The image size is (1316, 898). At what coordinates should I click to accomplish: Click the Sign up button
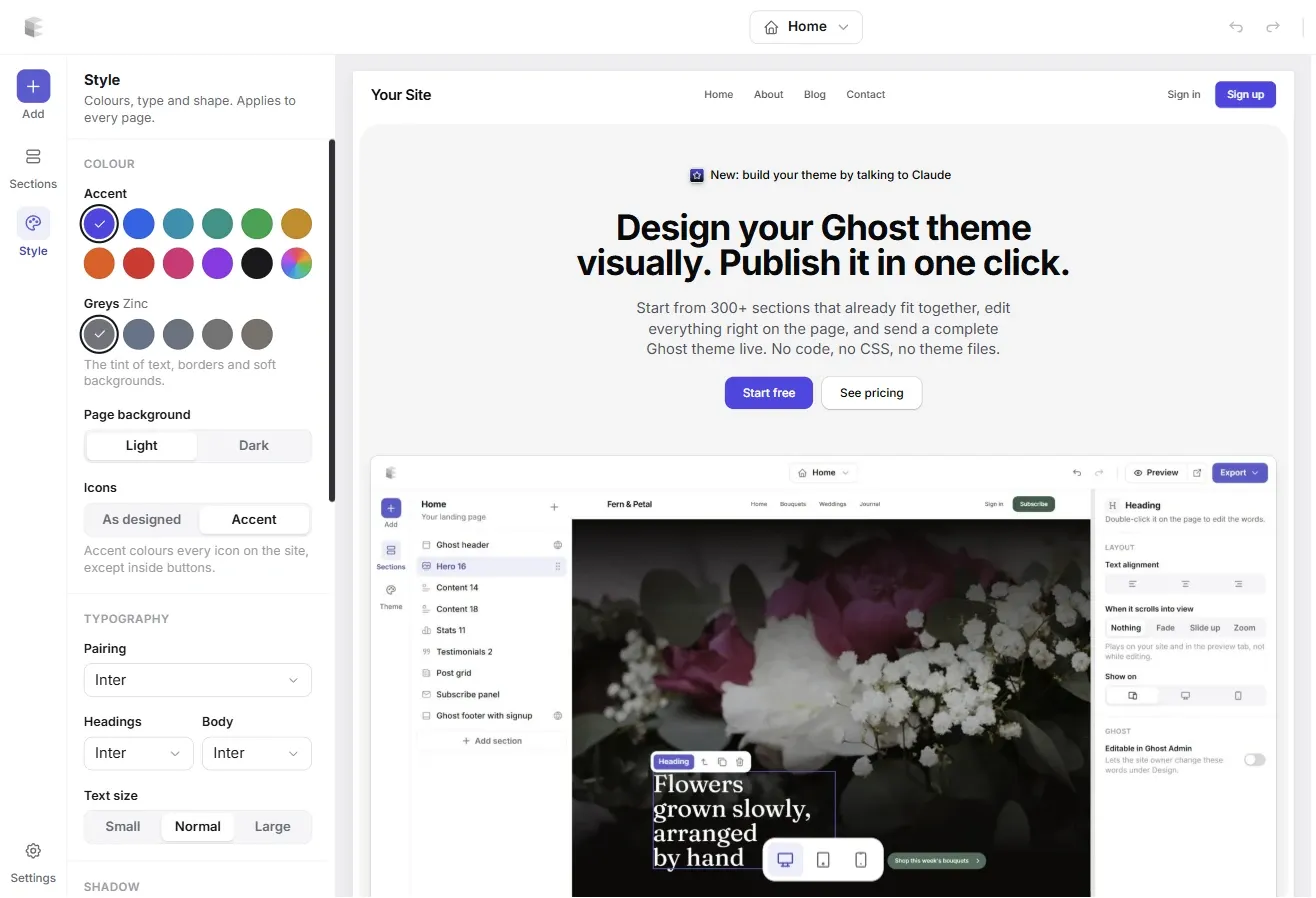coord(1245,95)
